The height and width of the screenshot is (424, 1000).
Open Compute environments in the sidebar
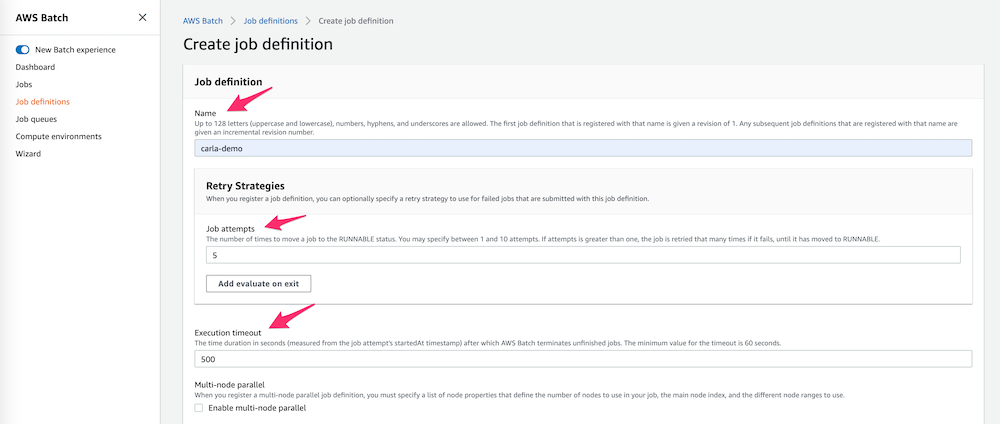point(58,136)
